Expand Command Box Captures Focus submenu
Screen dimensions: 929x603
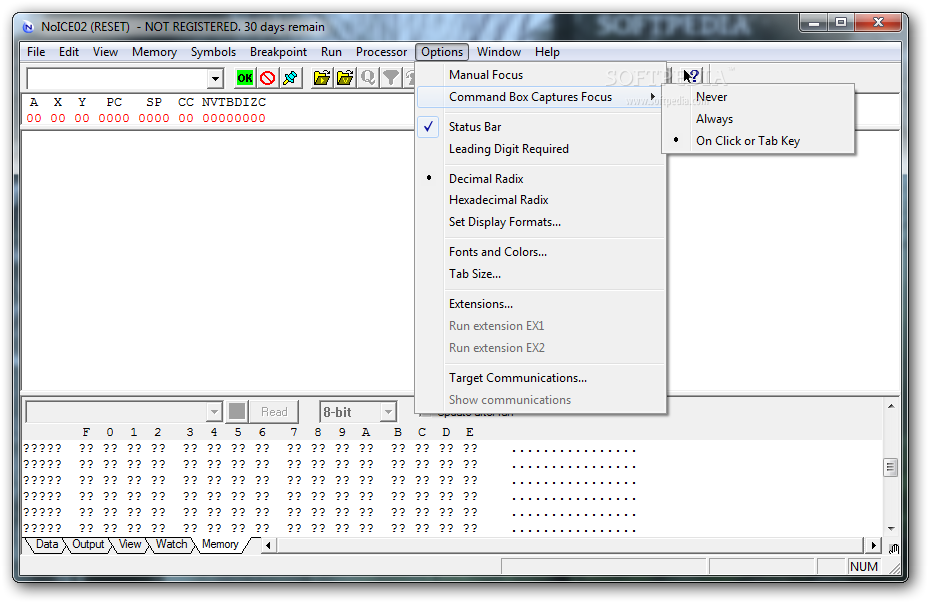pyautogui.click(x=541, y=97)
